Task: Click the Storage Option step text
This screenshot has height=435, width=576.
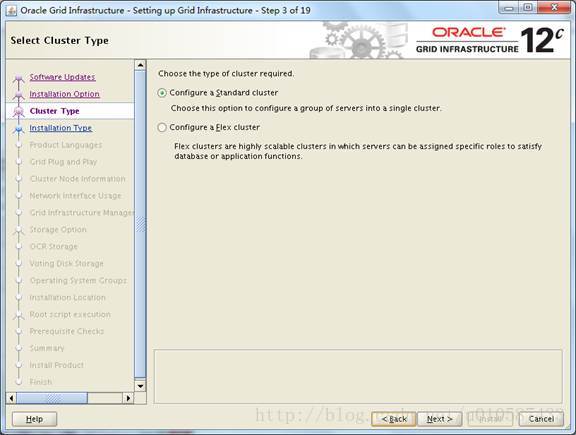Action: tap(58, 230)
